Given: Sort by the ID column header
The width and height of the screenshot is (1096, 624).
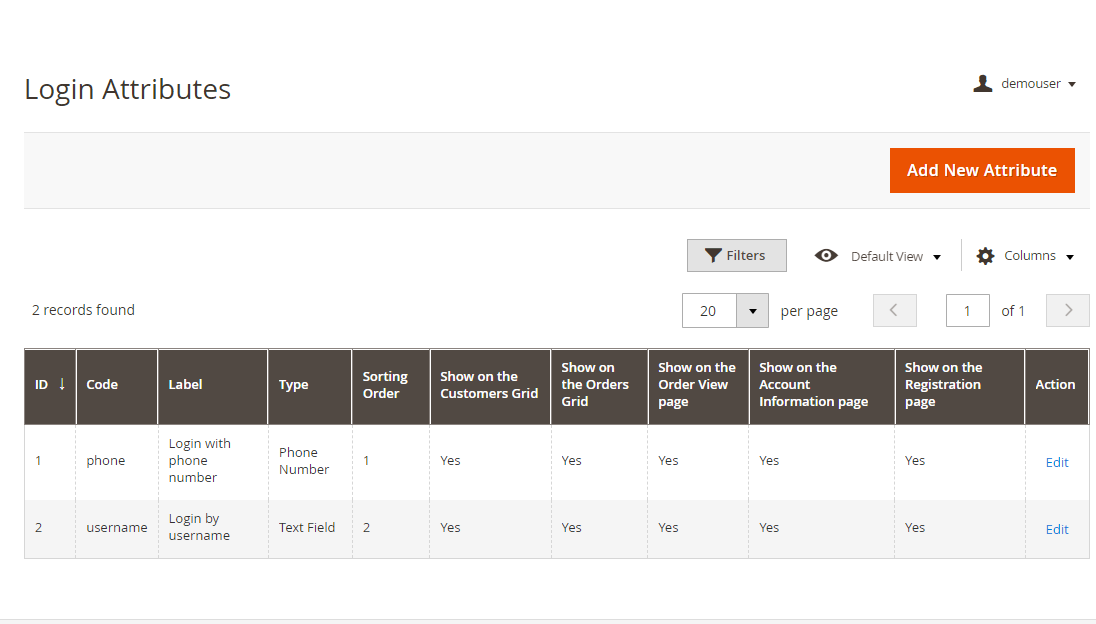Looking at the screenshot, I should (50, 386).
